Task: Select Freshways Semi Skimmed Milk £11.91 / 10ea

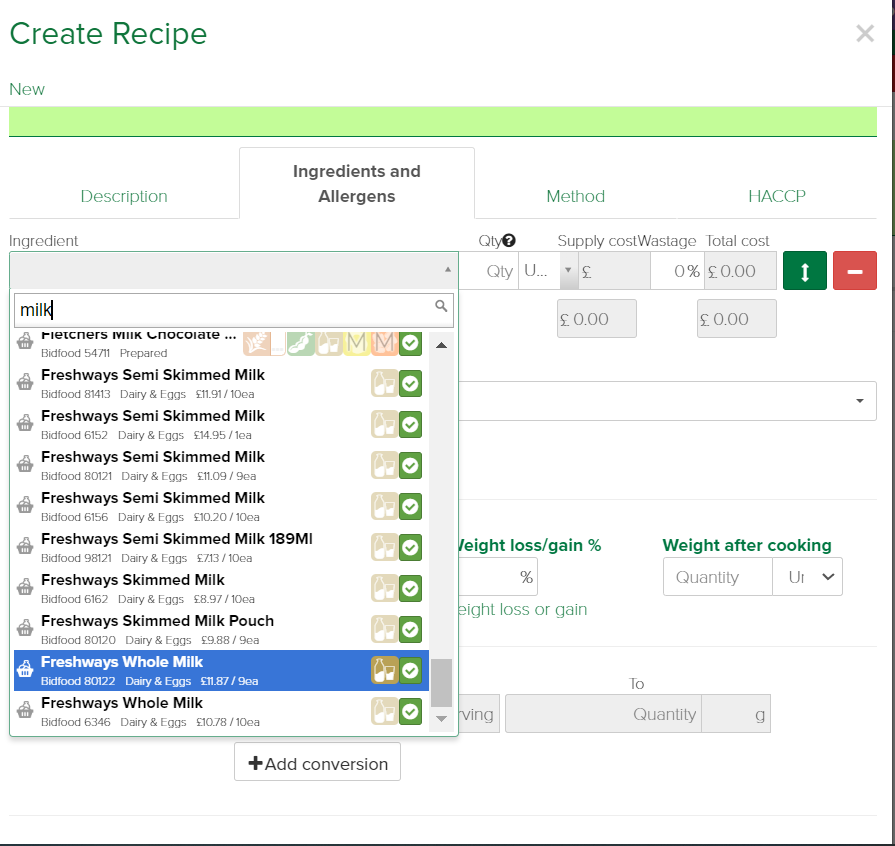Action: [221, 383]
